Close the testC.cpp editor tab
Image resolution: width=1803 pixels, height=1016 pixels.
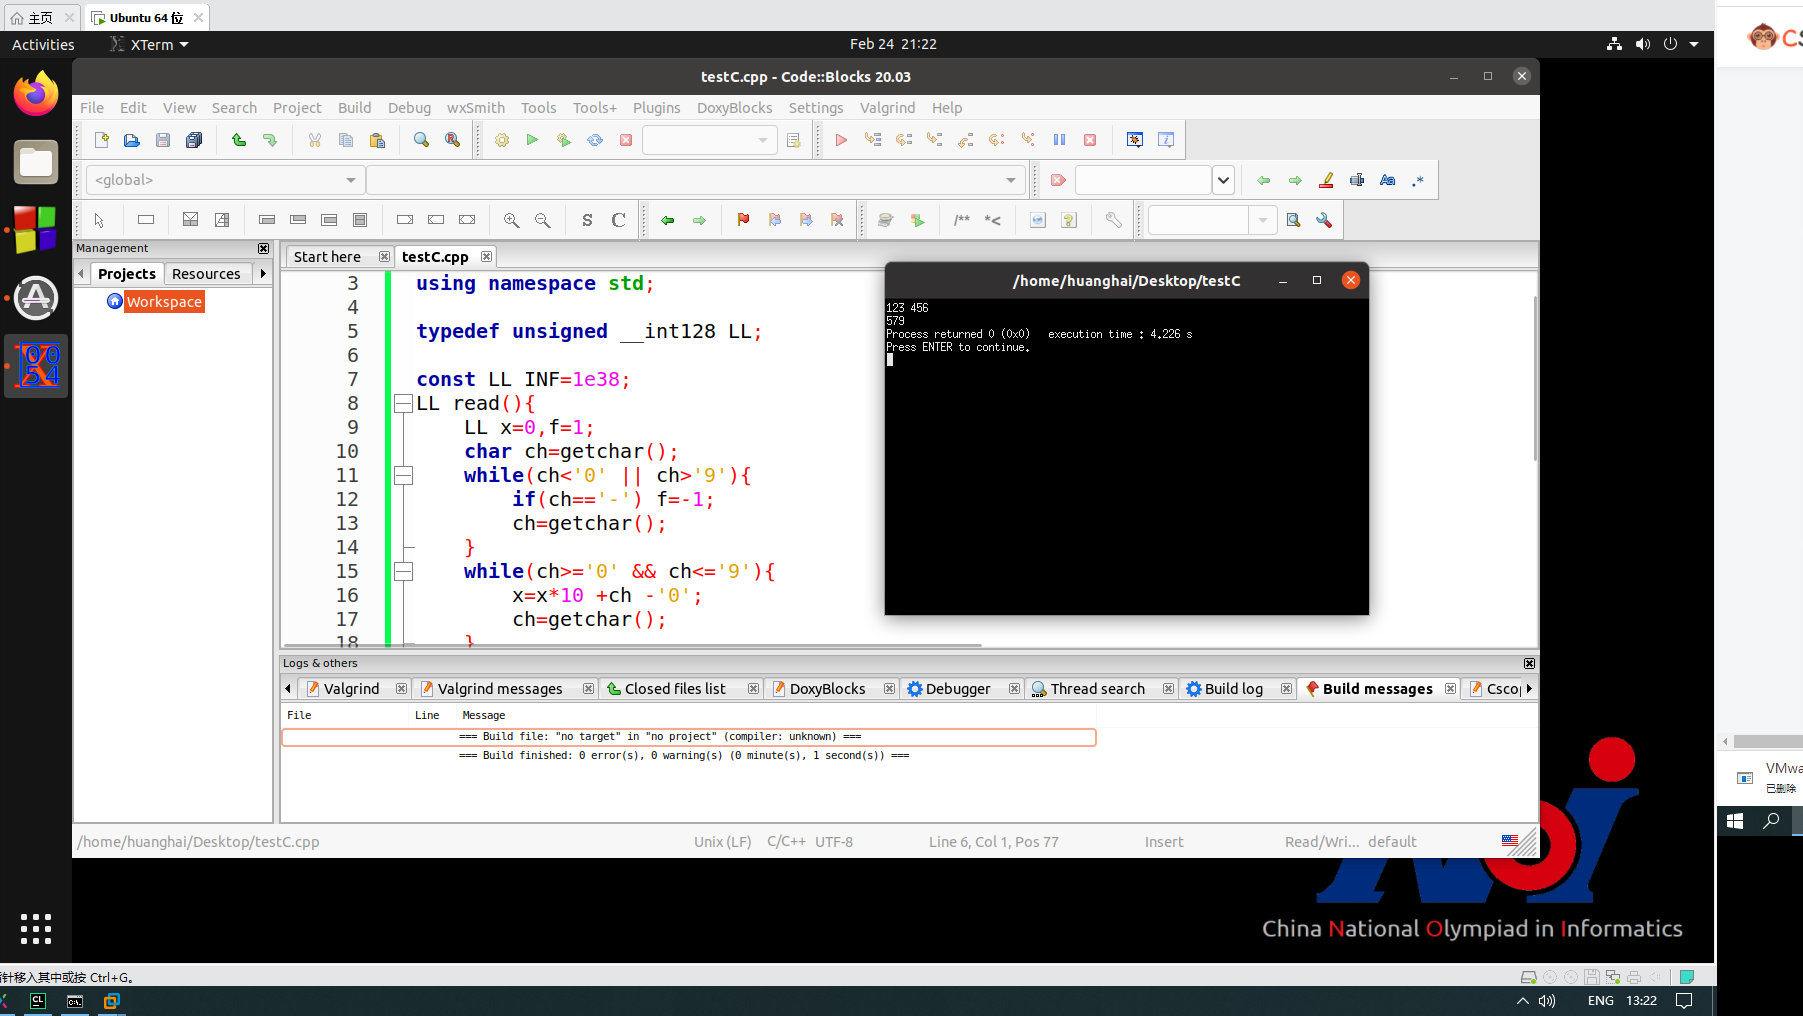(x=486, y=257)
